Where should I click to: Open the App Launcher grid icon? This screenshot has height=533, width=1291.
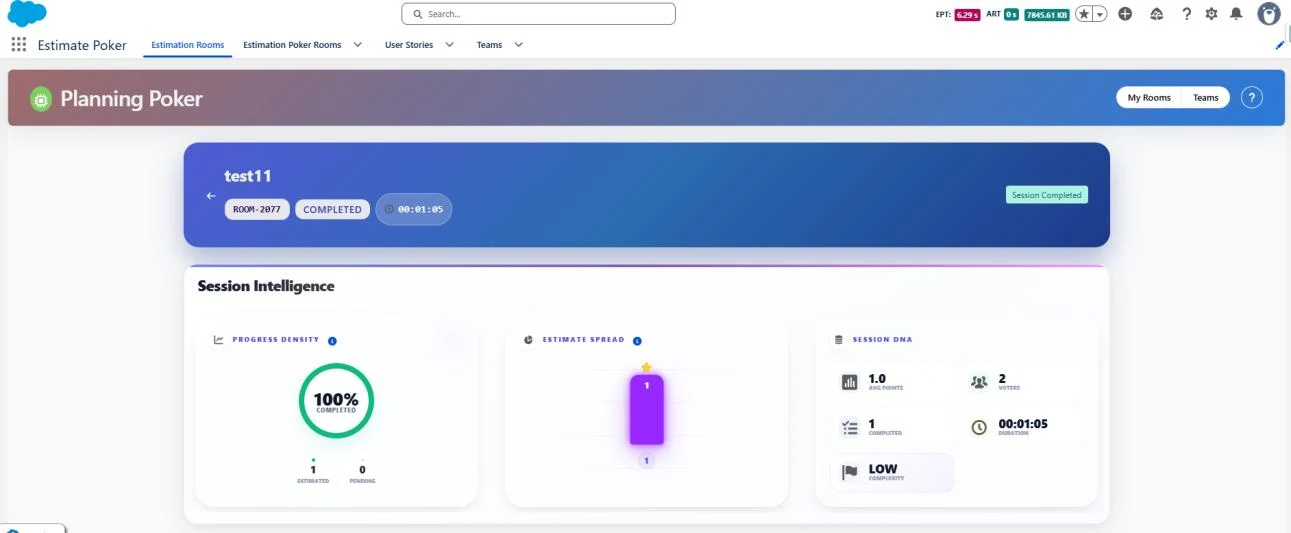pyautogui.click(x=18, y=45)
